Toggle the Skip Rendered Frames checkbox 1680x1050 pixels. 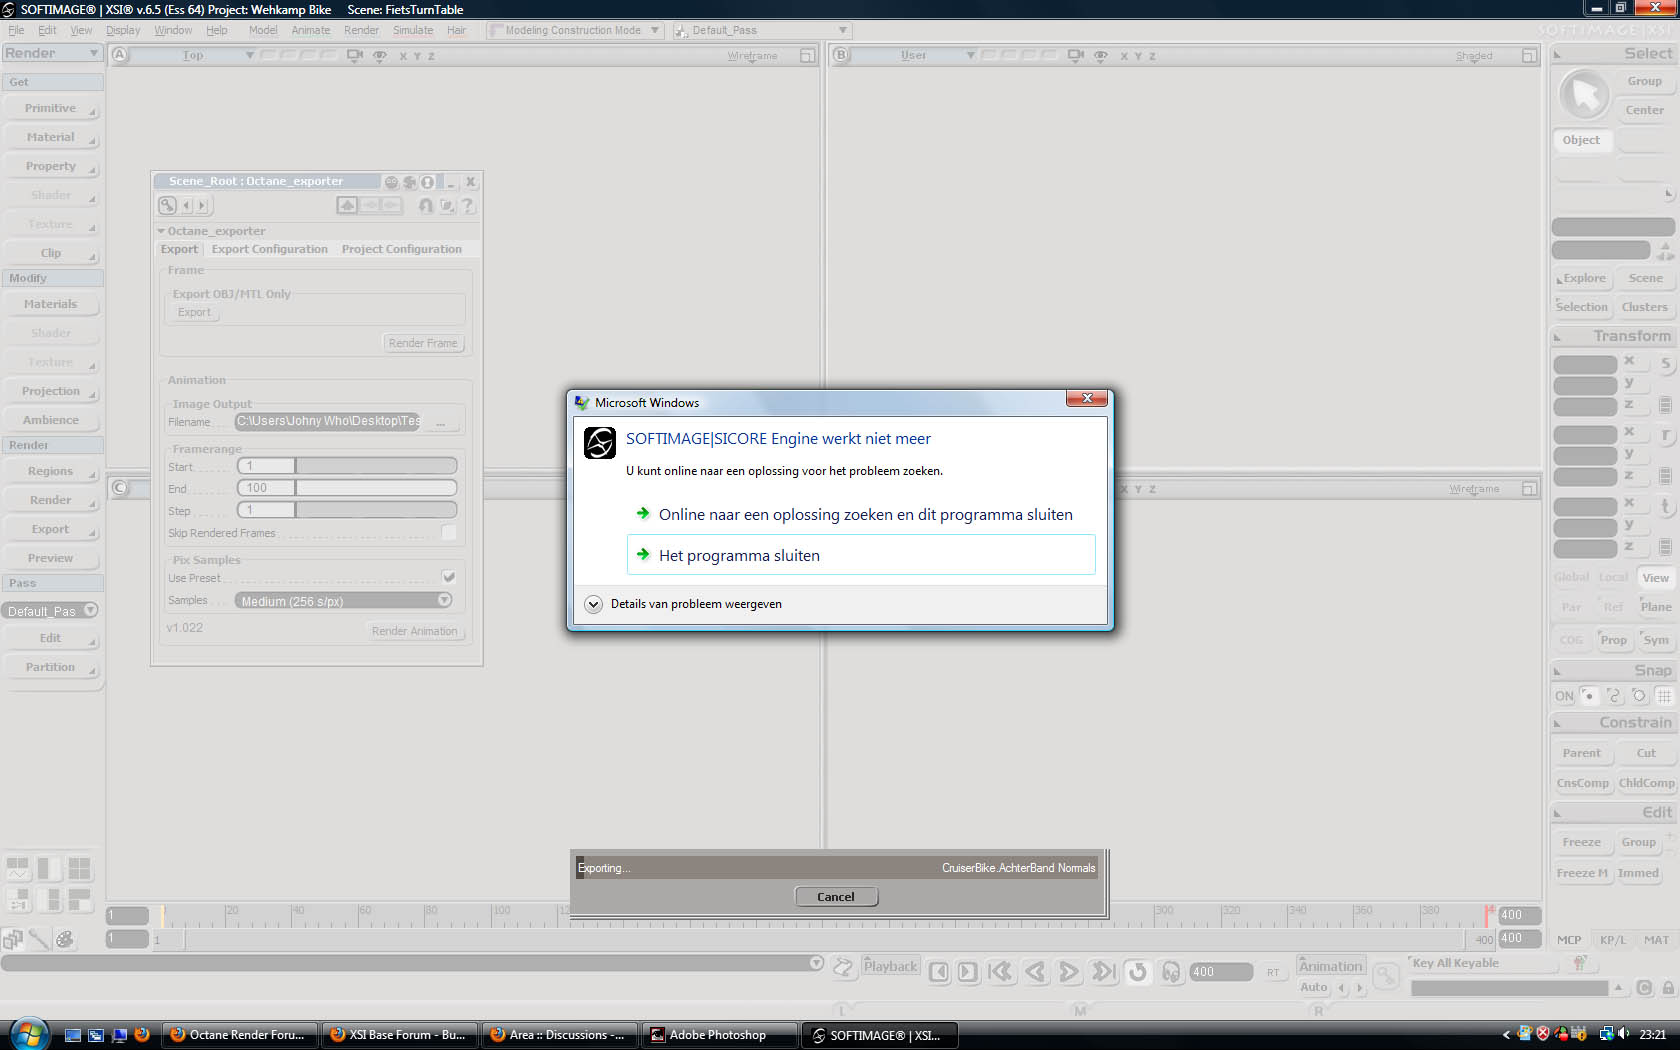click(449, 533)
